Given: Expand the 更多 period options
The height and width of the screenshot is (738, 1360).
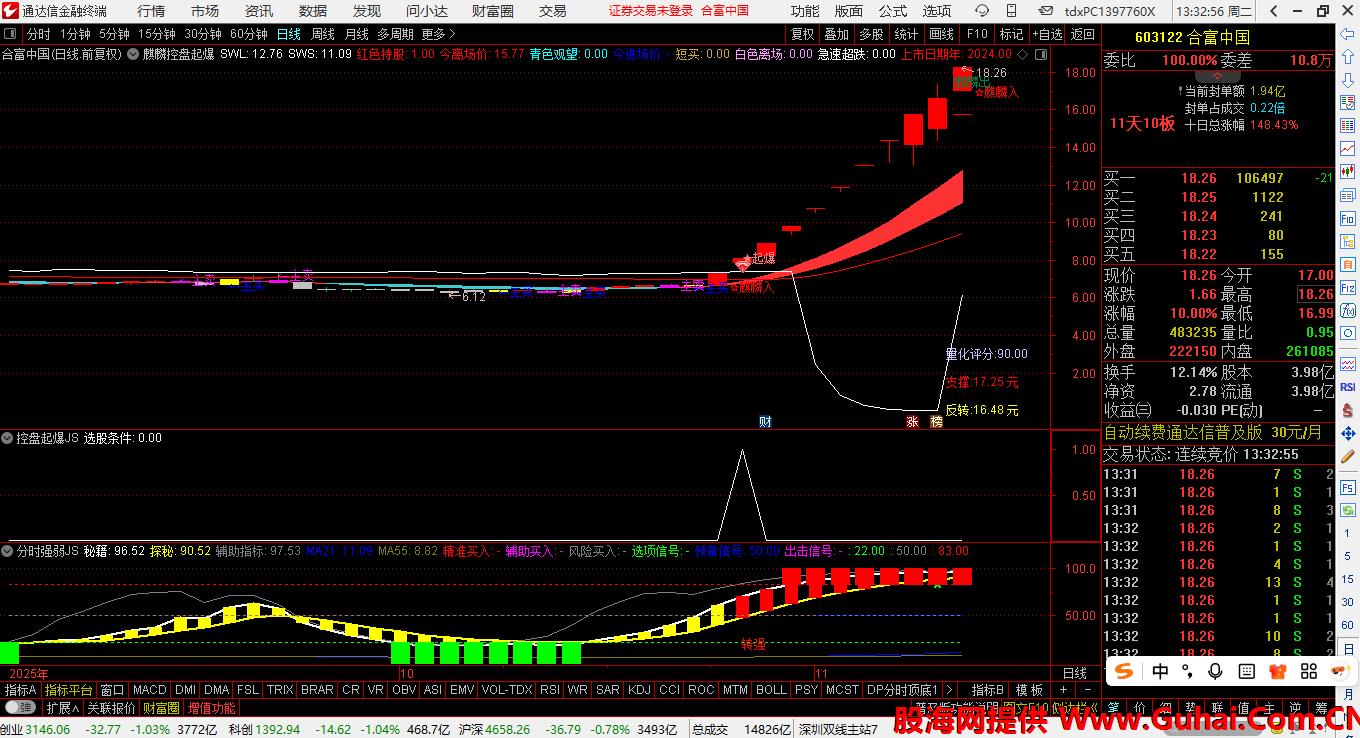Looking at the screenshot, I should pyautogui.click(x=438, y=34).
